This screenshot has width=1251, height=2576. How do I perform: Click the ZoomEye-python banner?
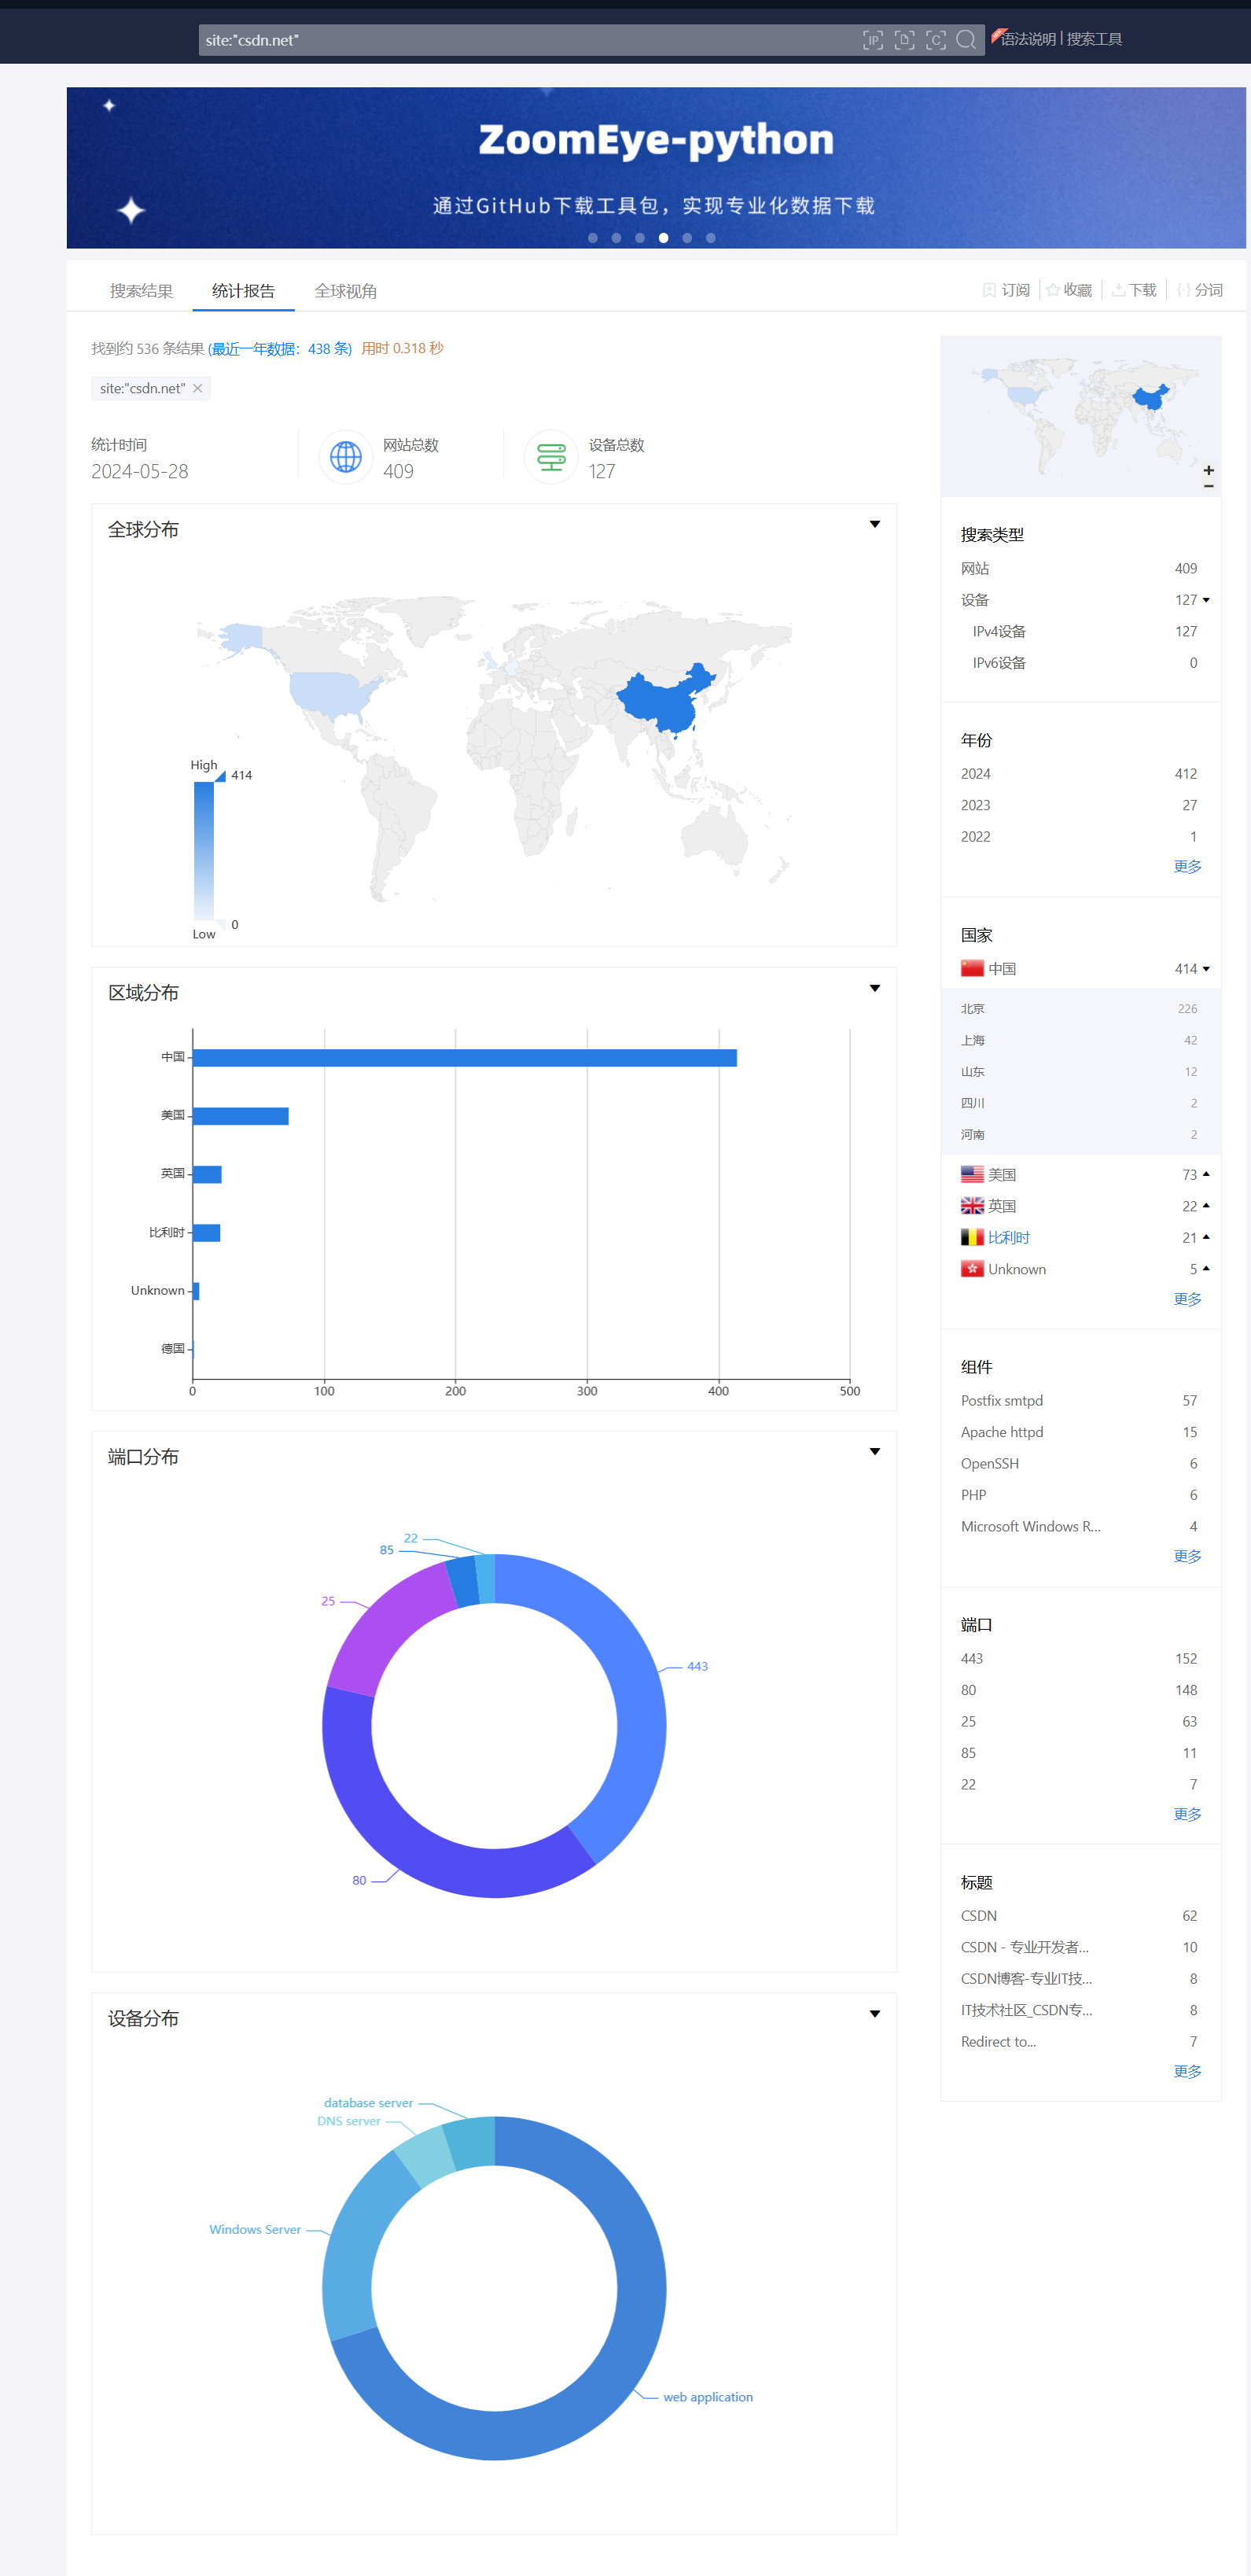[656, 167]
